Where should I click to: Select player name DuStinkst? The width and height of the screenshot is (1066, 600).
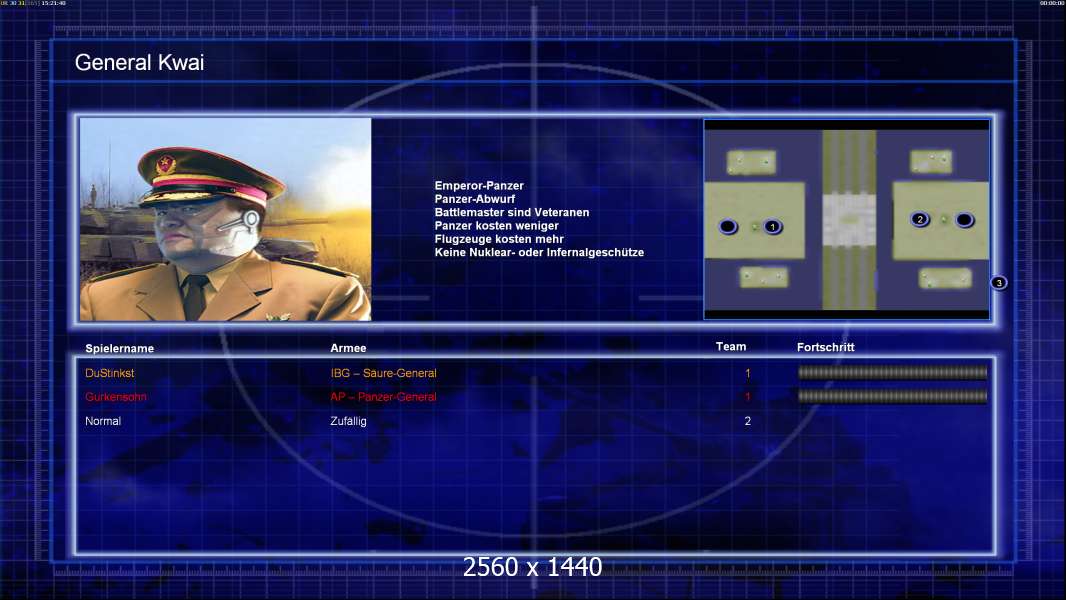(x=109, y=373)
